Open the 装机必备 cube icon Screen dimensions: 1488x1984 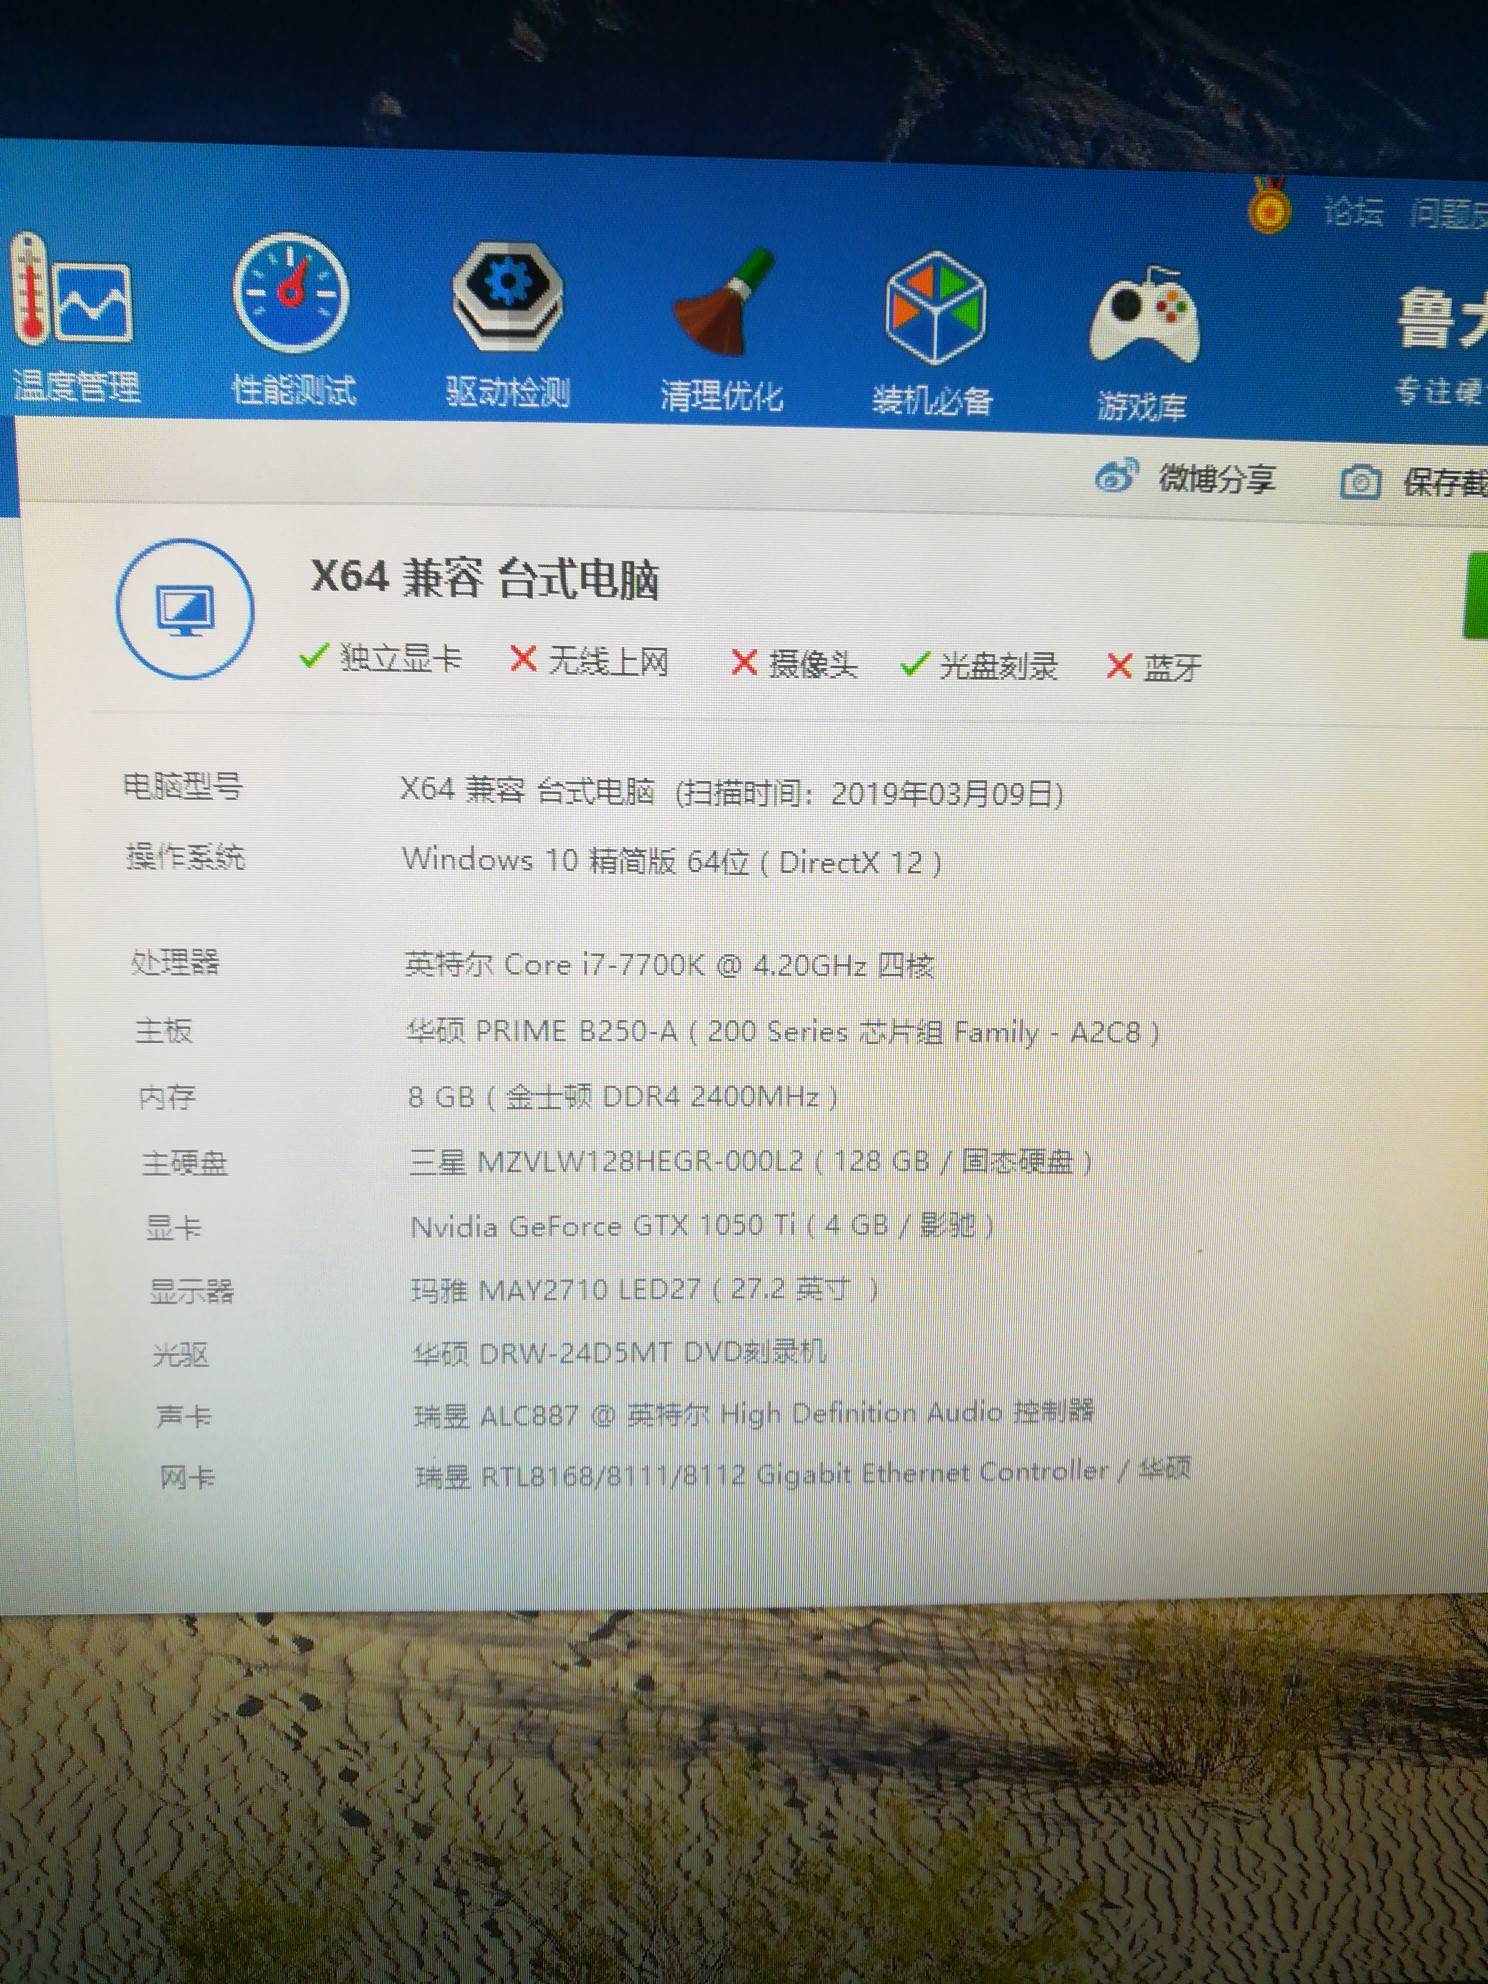coord(935,308)
